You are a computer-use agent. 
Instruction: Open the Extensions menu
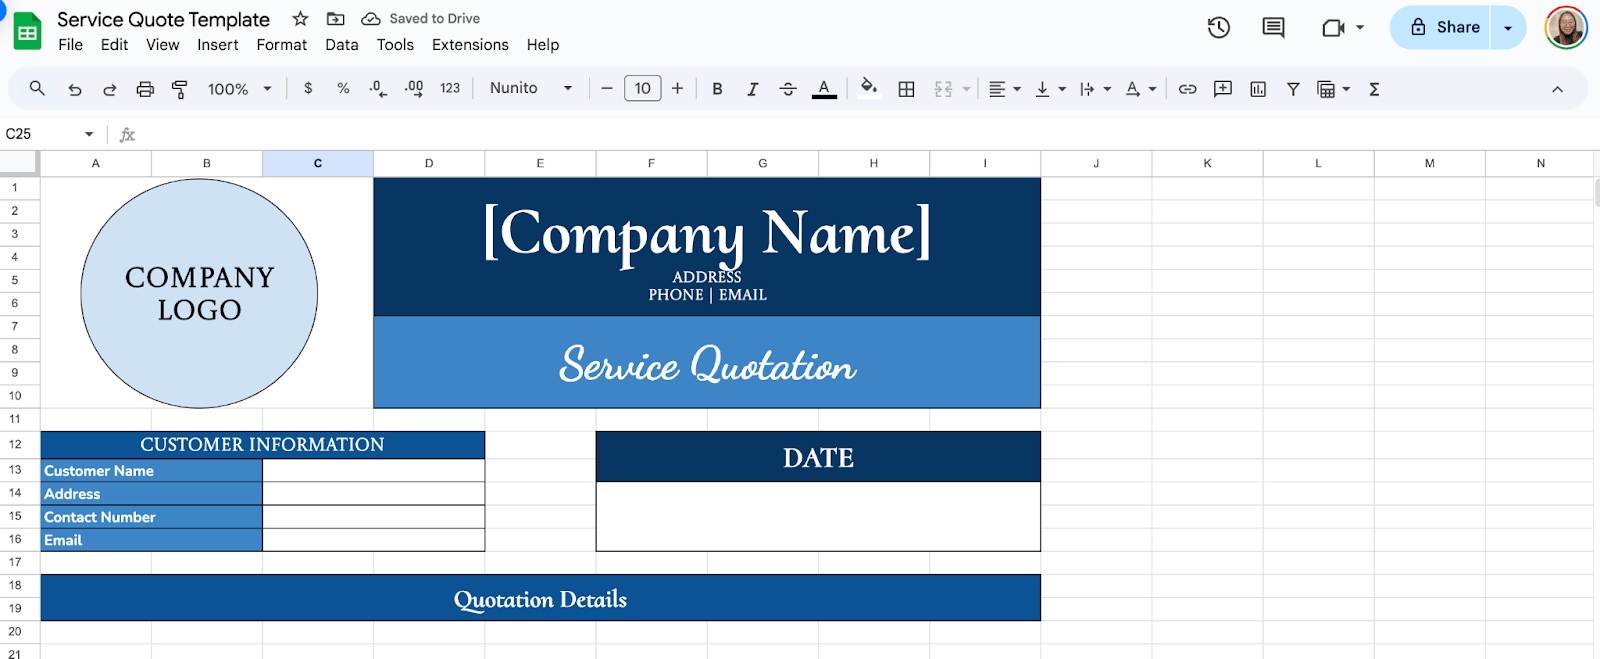point(470,45)
